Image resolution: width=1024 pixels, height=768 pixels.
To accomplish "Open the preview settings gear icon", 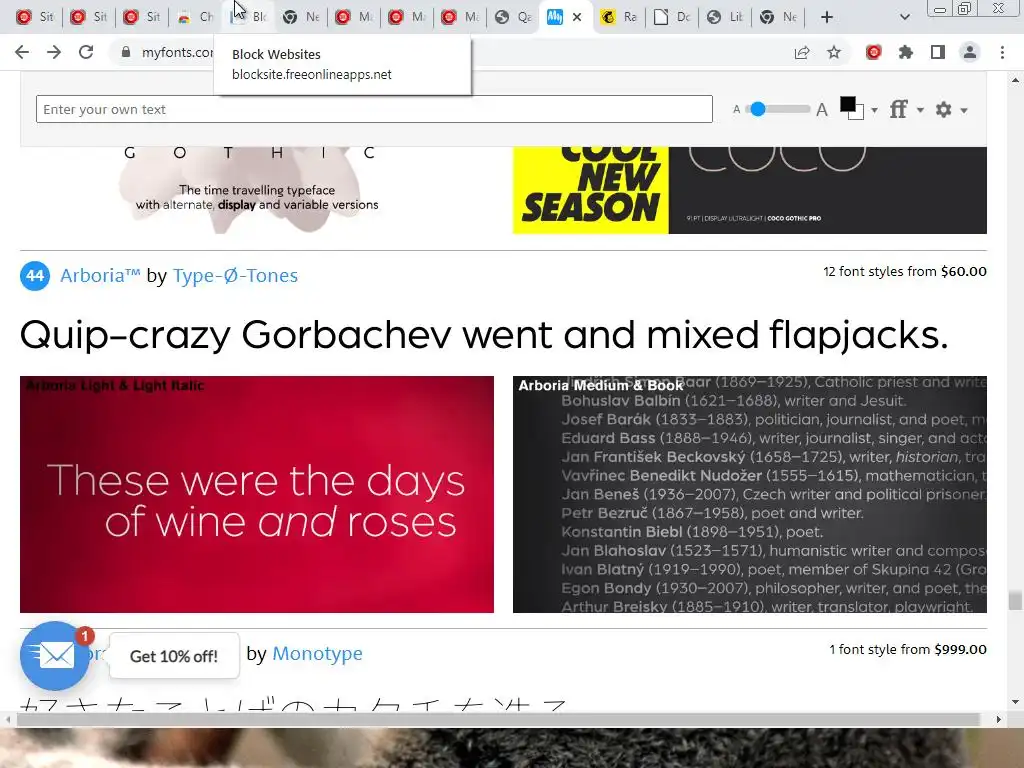I will 944,109.
